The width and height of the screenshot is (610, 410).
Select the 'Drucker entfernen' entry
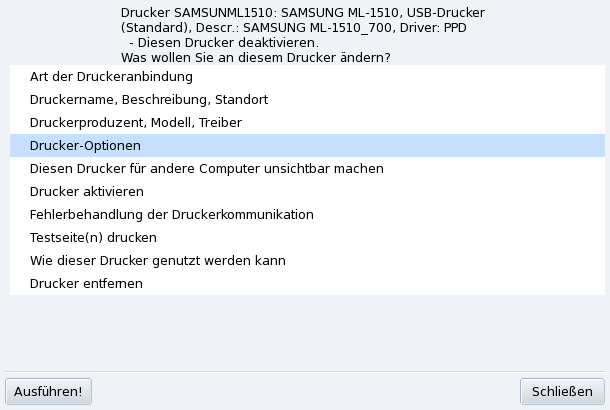click(86, 284)
